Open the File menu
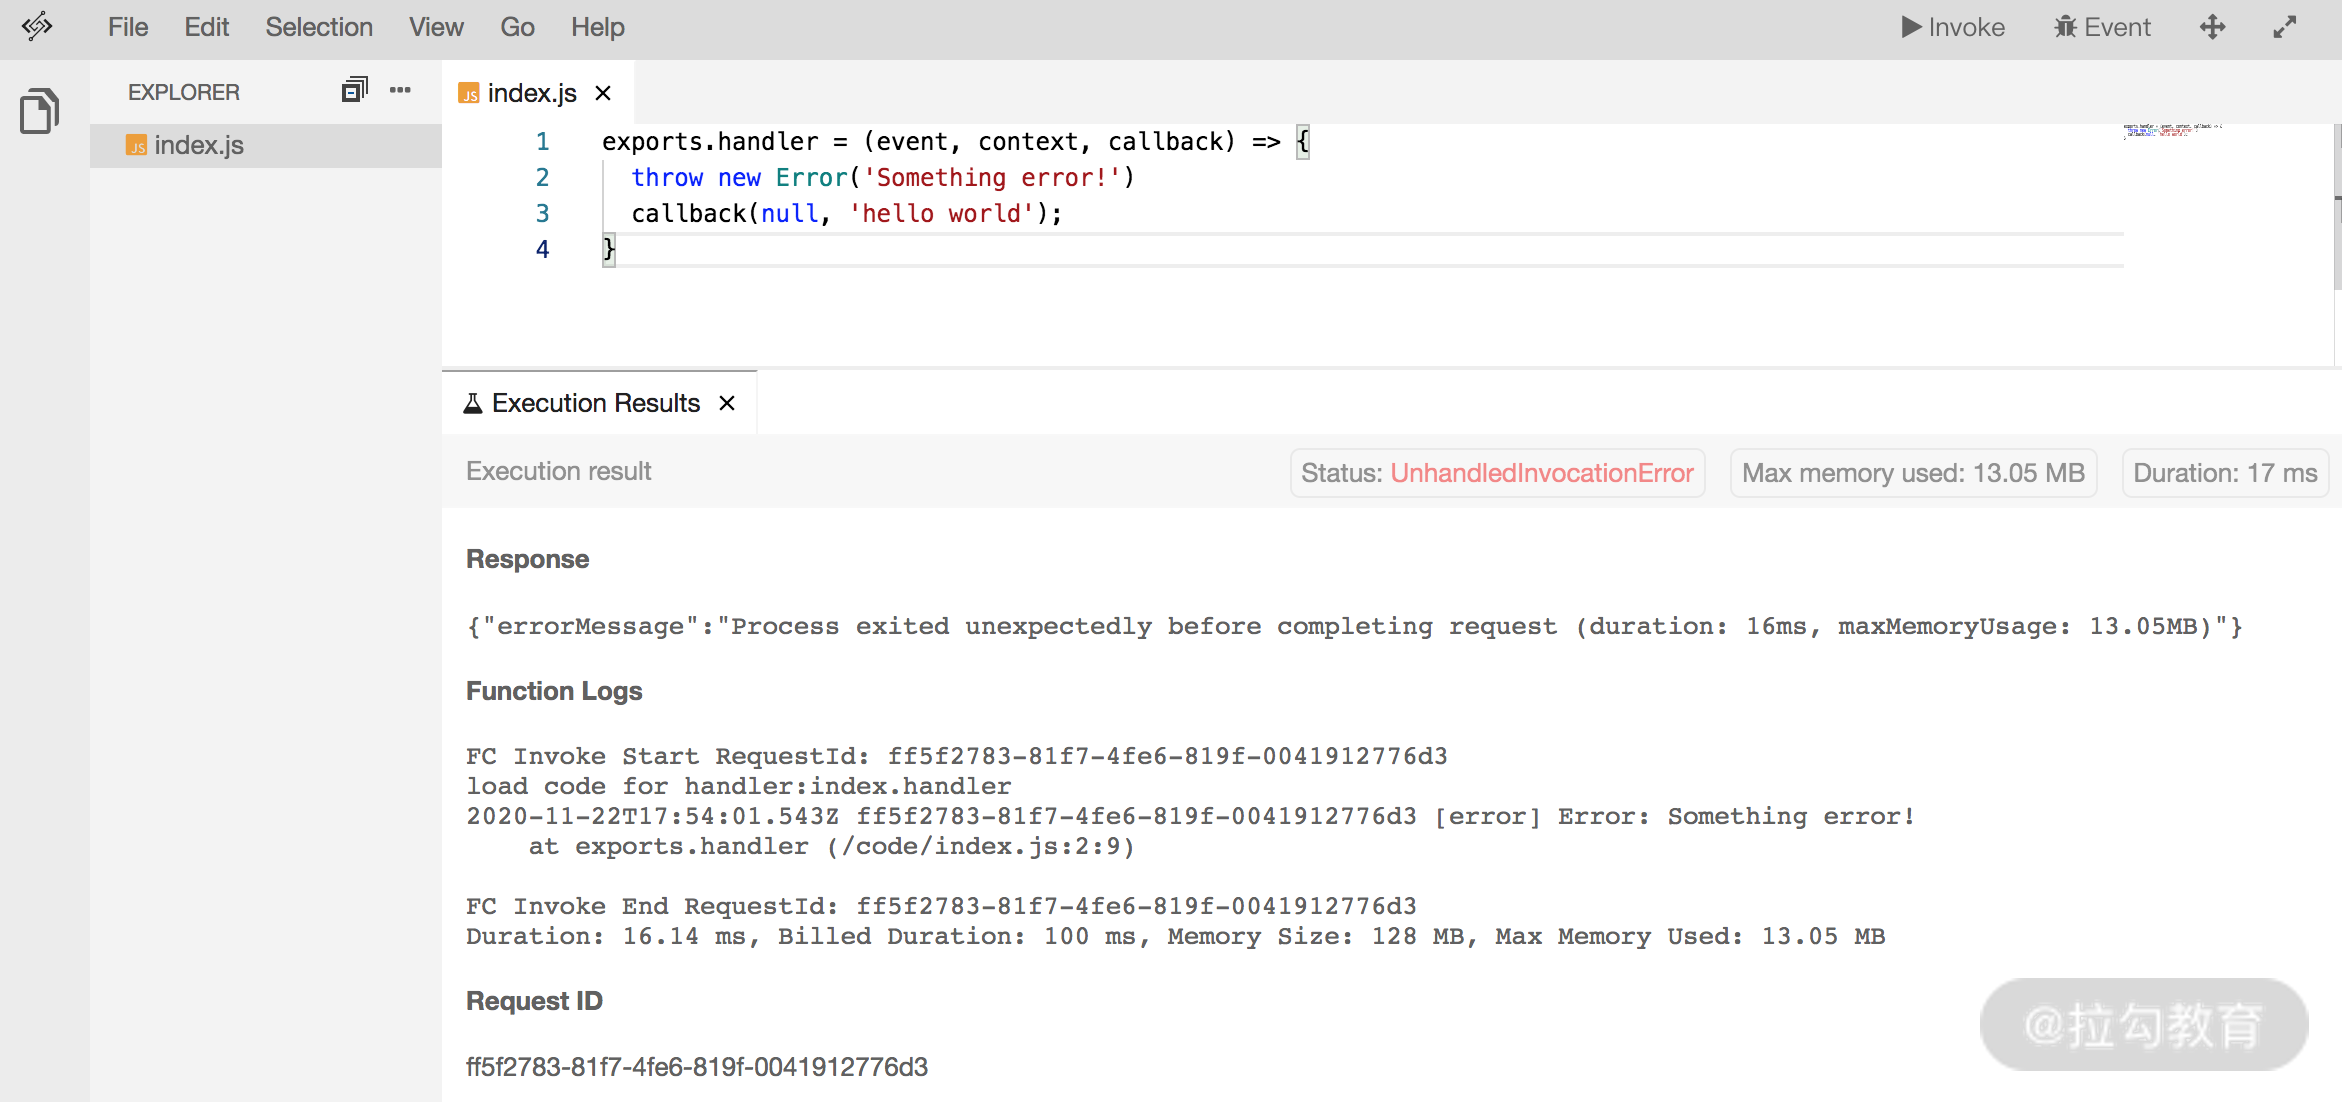Screen dimensions: 2342x1102 click(128, 27)
